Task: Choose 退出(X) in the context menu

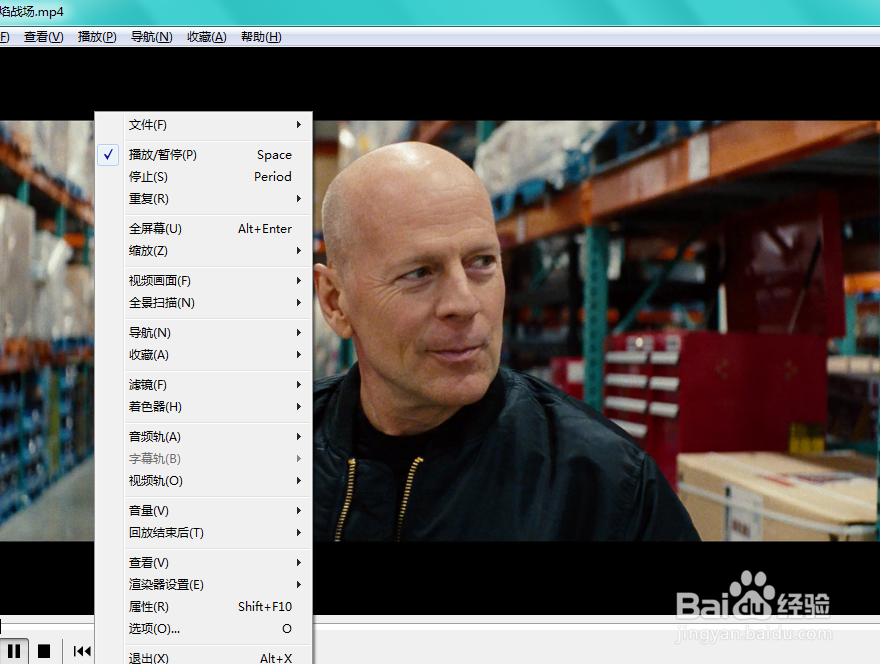Action: (x=203, y=658)
